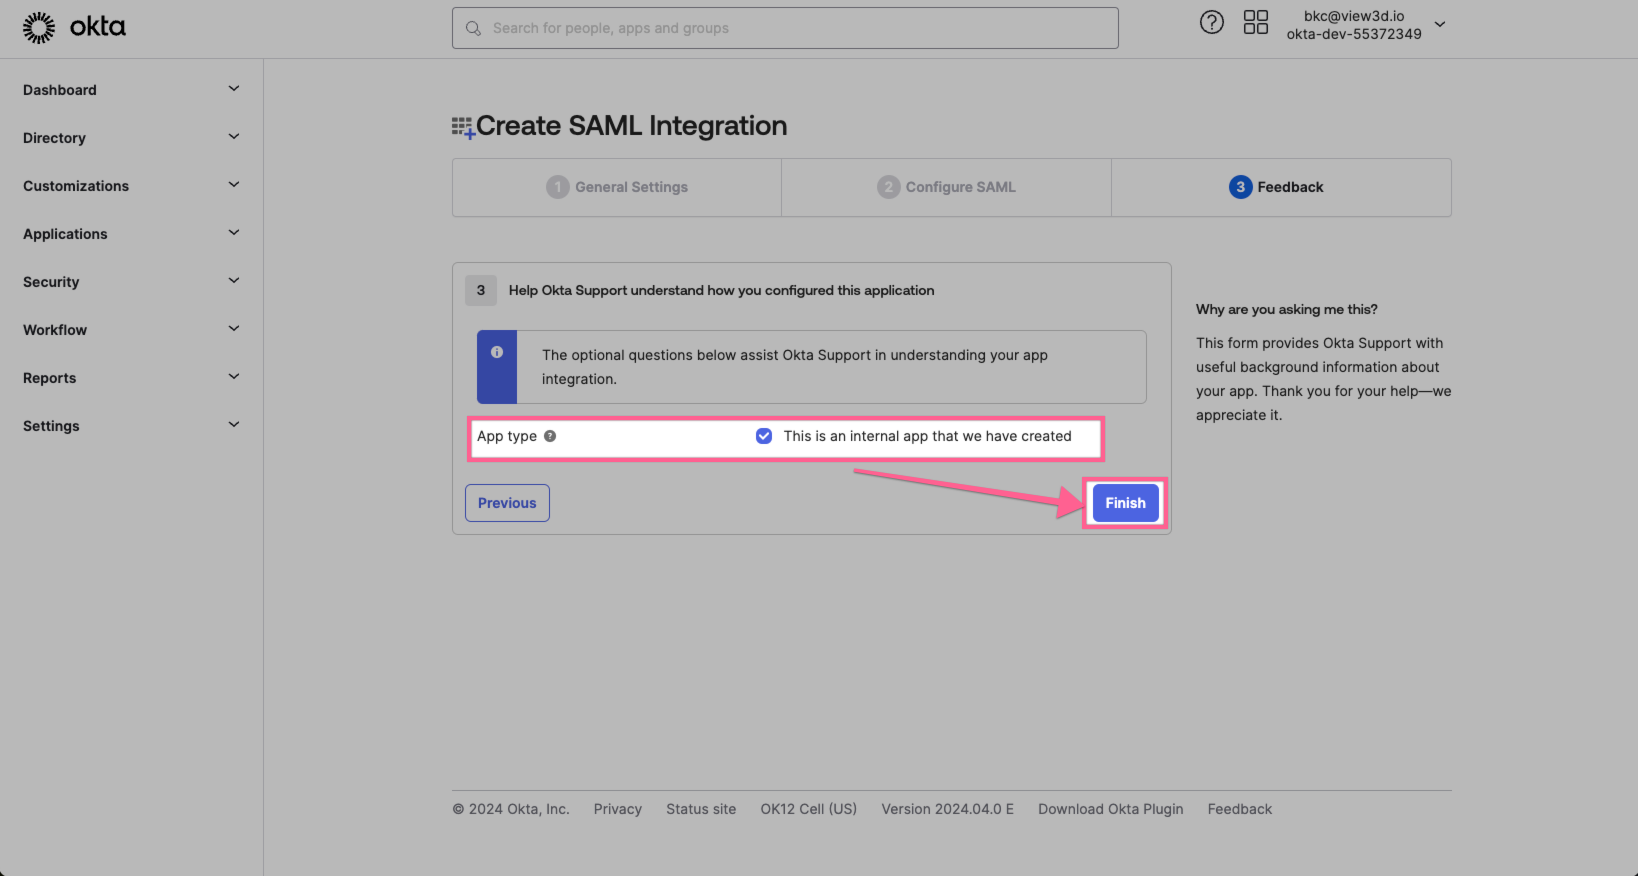Focus the search people, apps and groups field
The width and height of the screenshot is (1638, 876).
pos(785,28)
